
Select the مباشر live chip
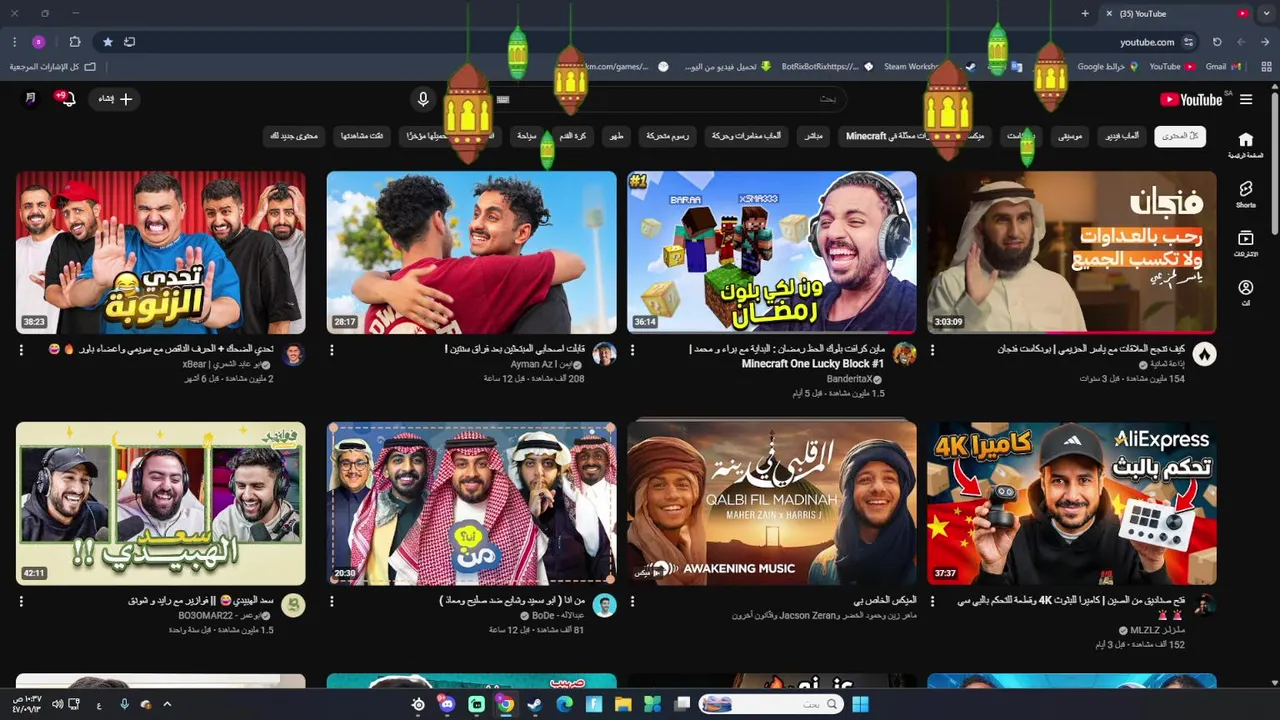(814, 136)
